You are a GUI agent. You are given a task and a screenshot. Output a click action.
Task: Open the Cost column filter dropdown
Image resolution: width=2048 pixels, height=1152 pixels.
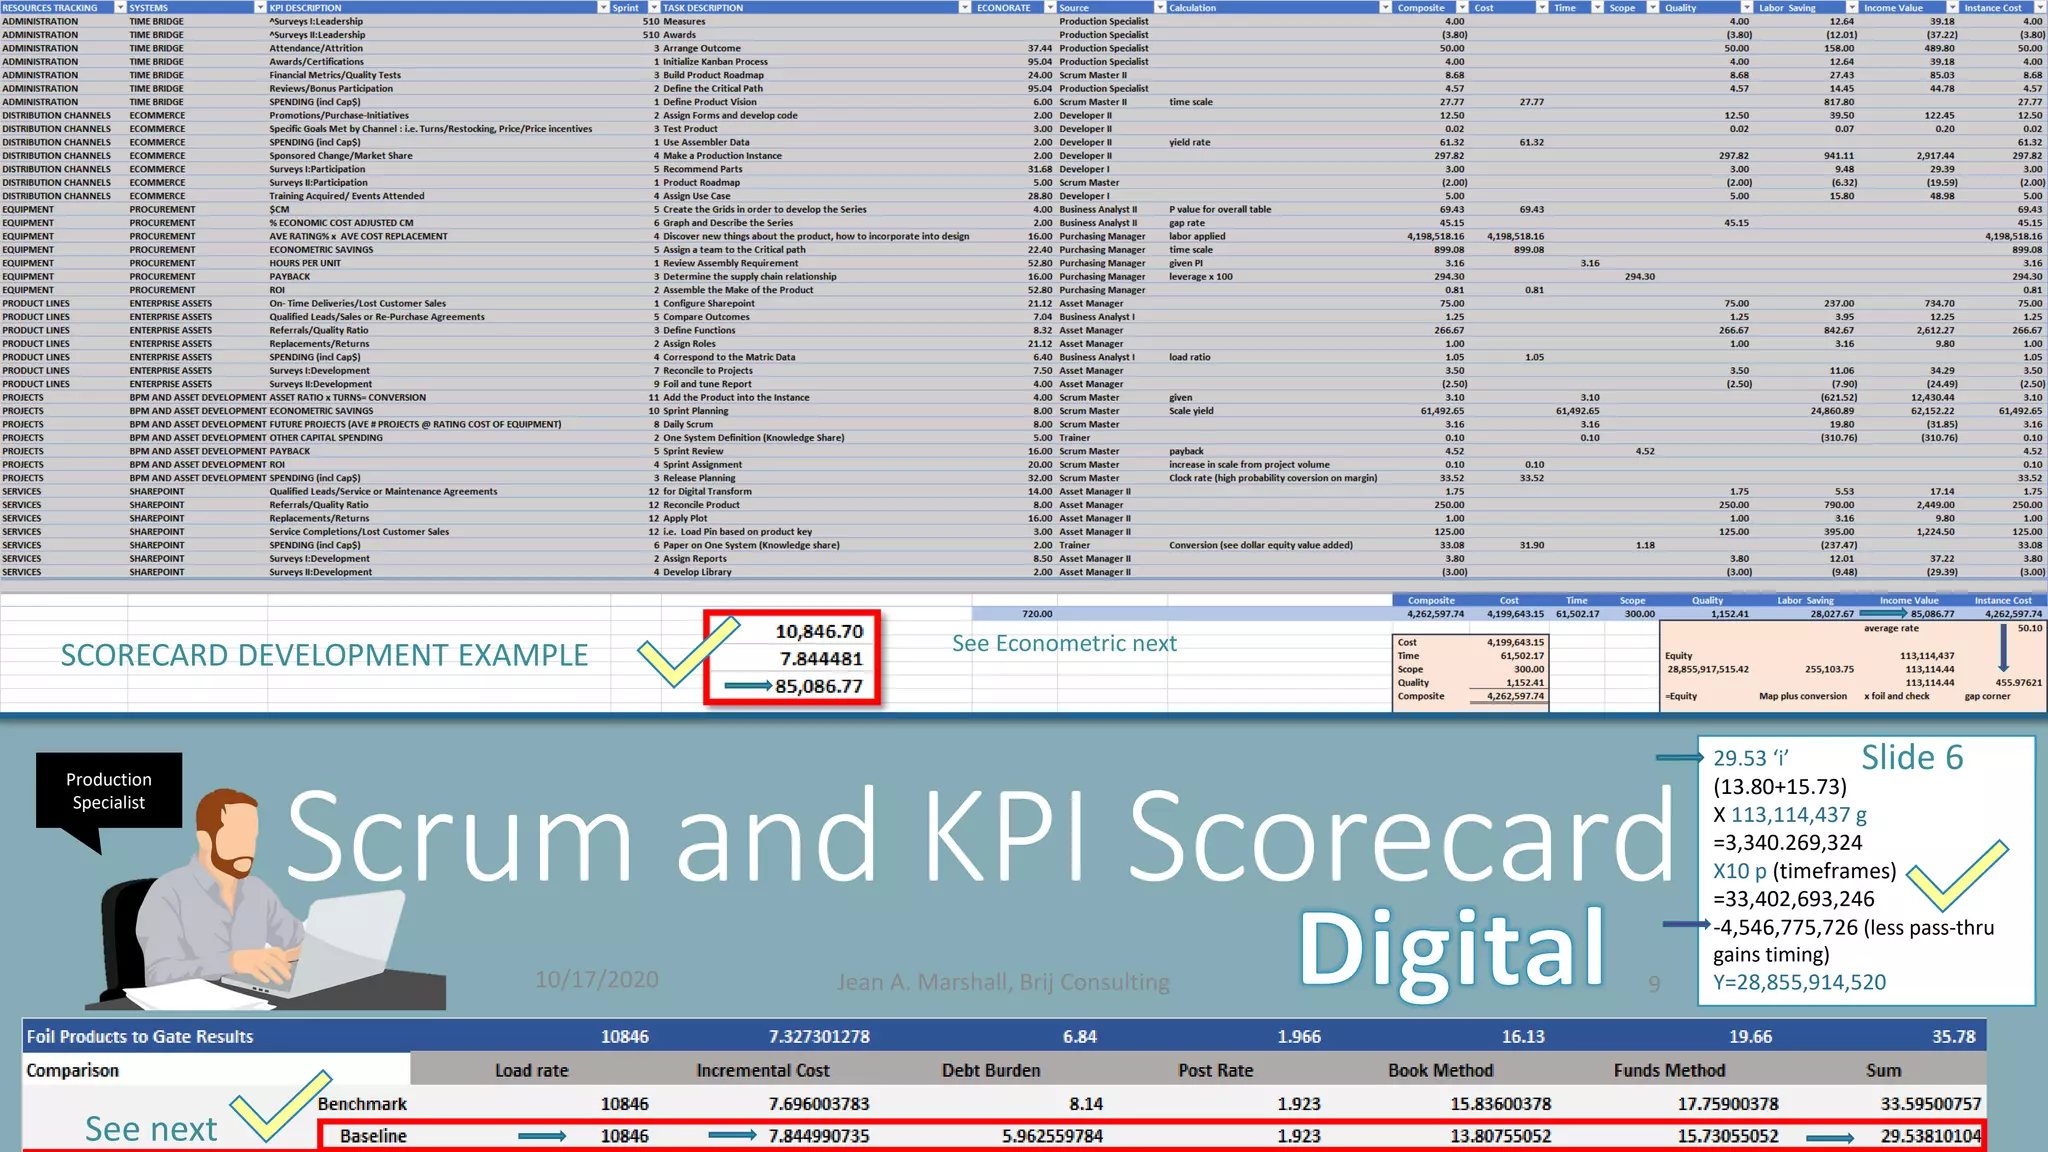[1542, 7]
